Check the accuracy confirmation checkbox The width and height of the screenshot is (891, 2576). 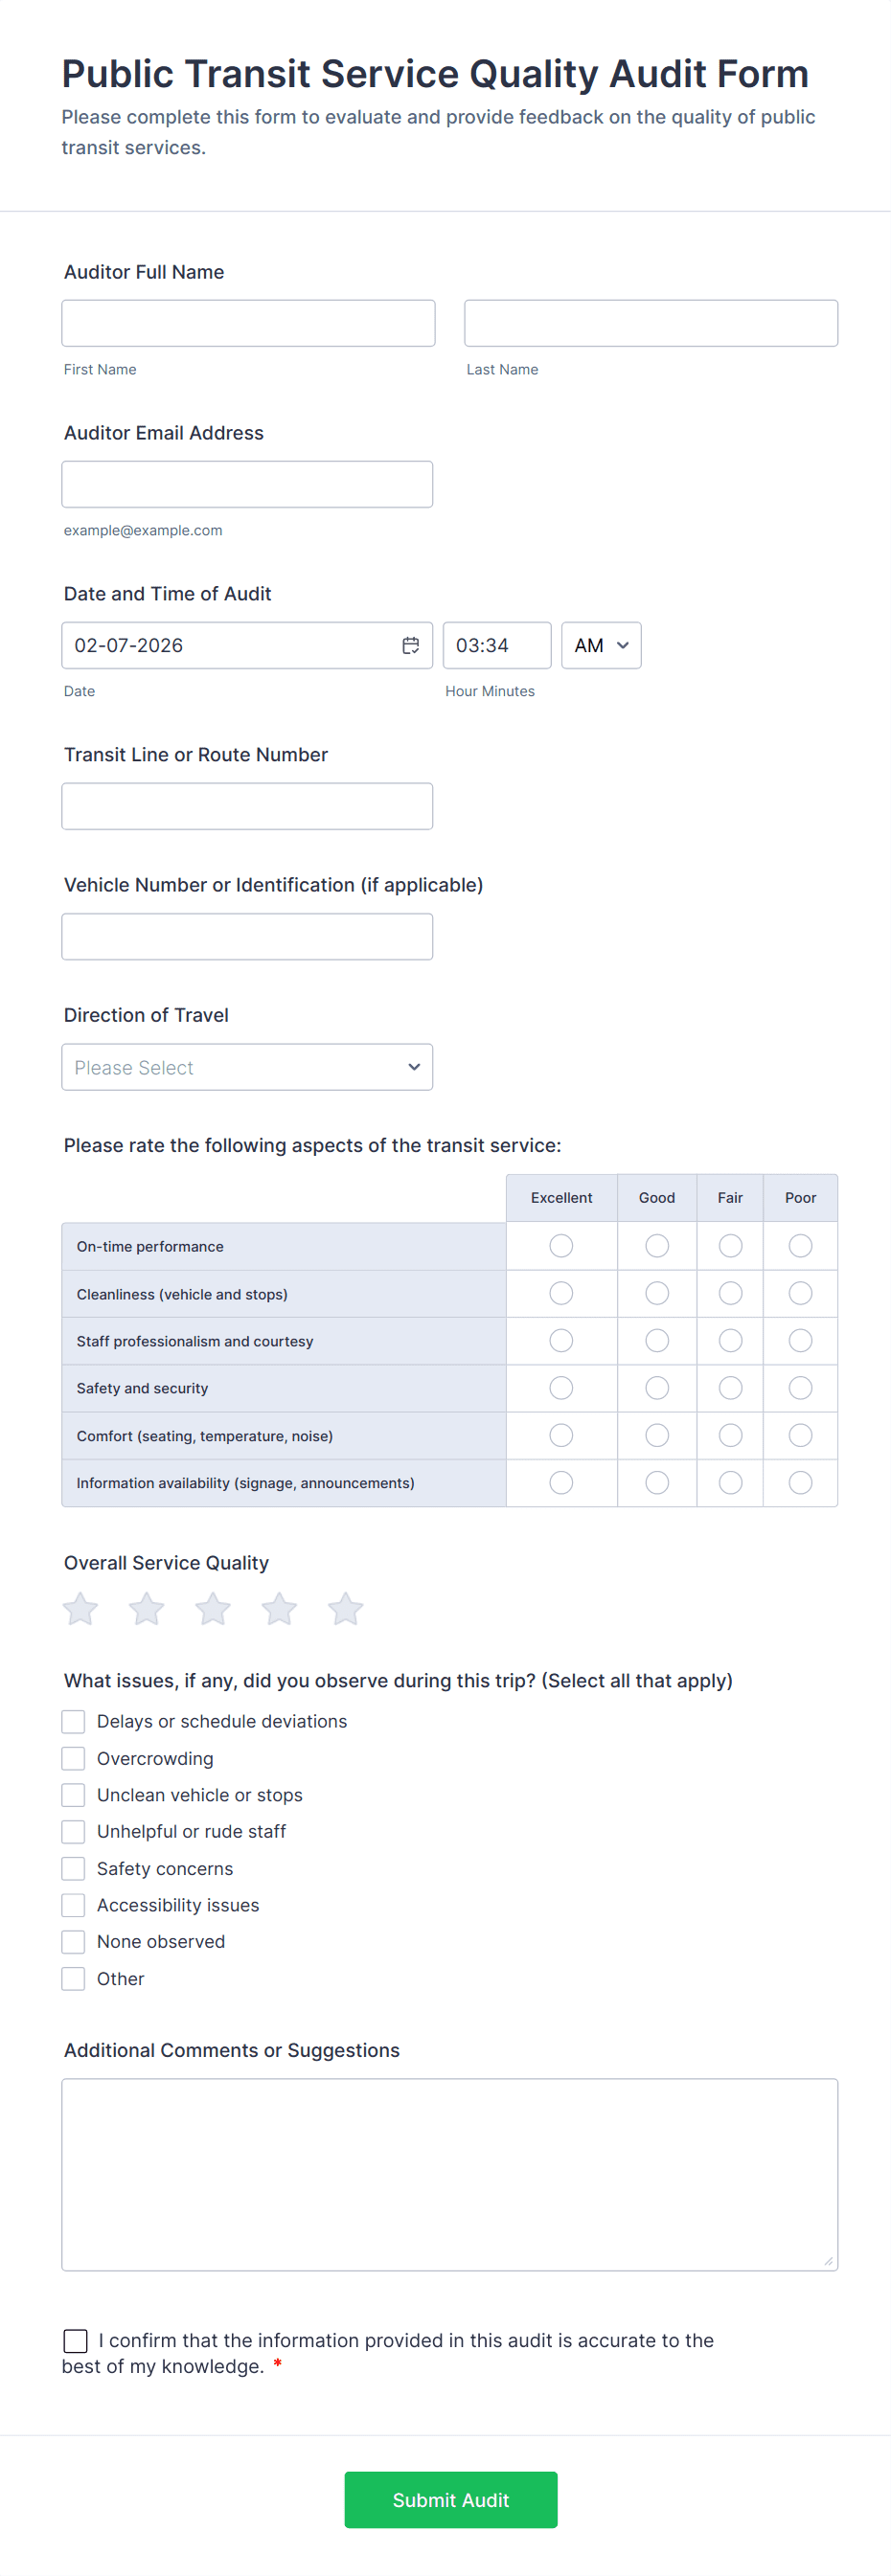[x=75, y=2340]
